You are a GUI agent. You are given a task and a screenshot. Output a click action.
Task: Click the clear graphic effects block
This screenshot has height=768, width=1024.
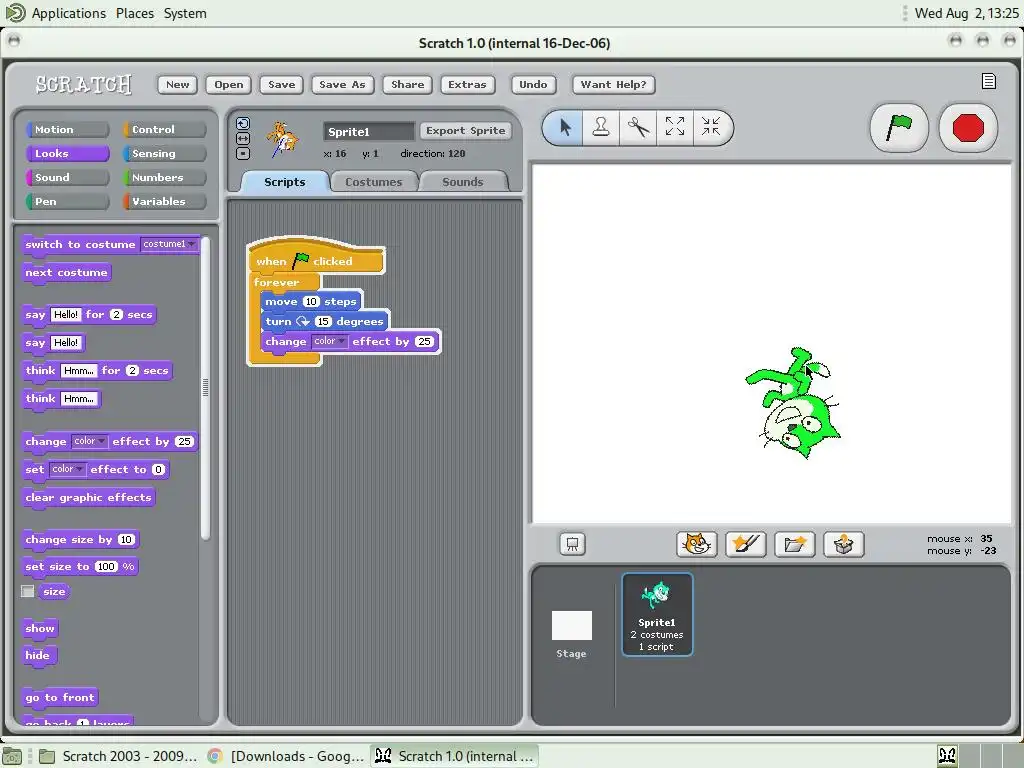[x=89, y=498]
